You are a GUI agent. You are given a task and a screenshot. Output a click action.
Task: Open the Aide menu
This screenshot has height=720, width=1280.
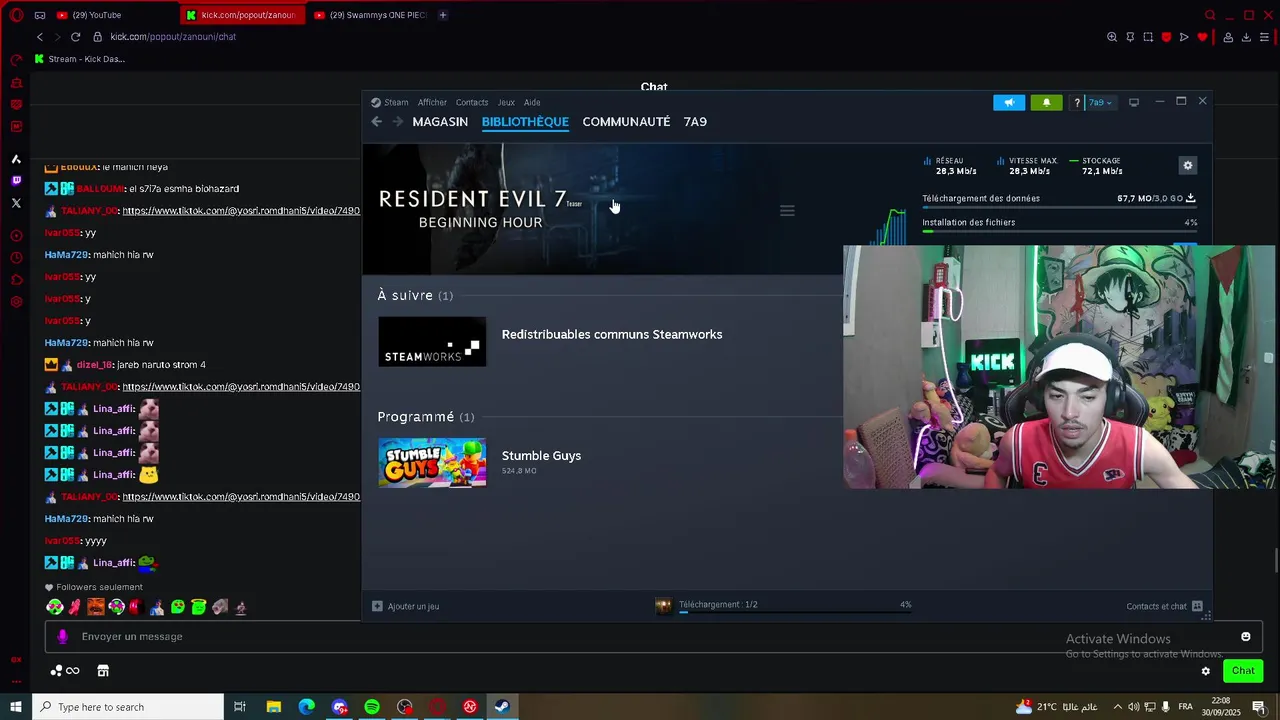532,102
